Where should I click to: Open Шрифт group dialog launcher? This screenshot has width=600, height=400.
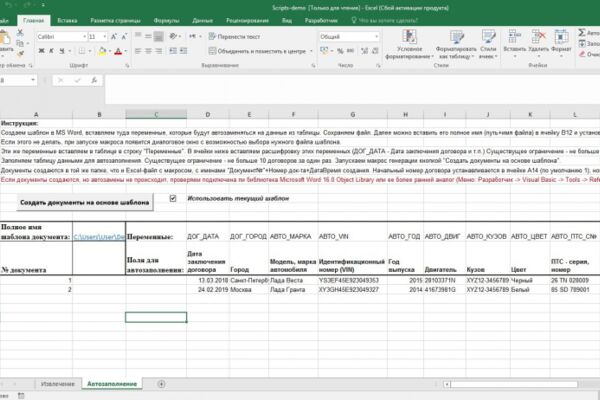coord(127,66)
